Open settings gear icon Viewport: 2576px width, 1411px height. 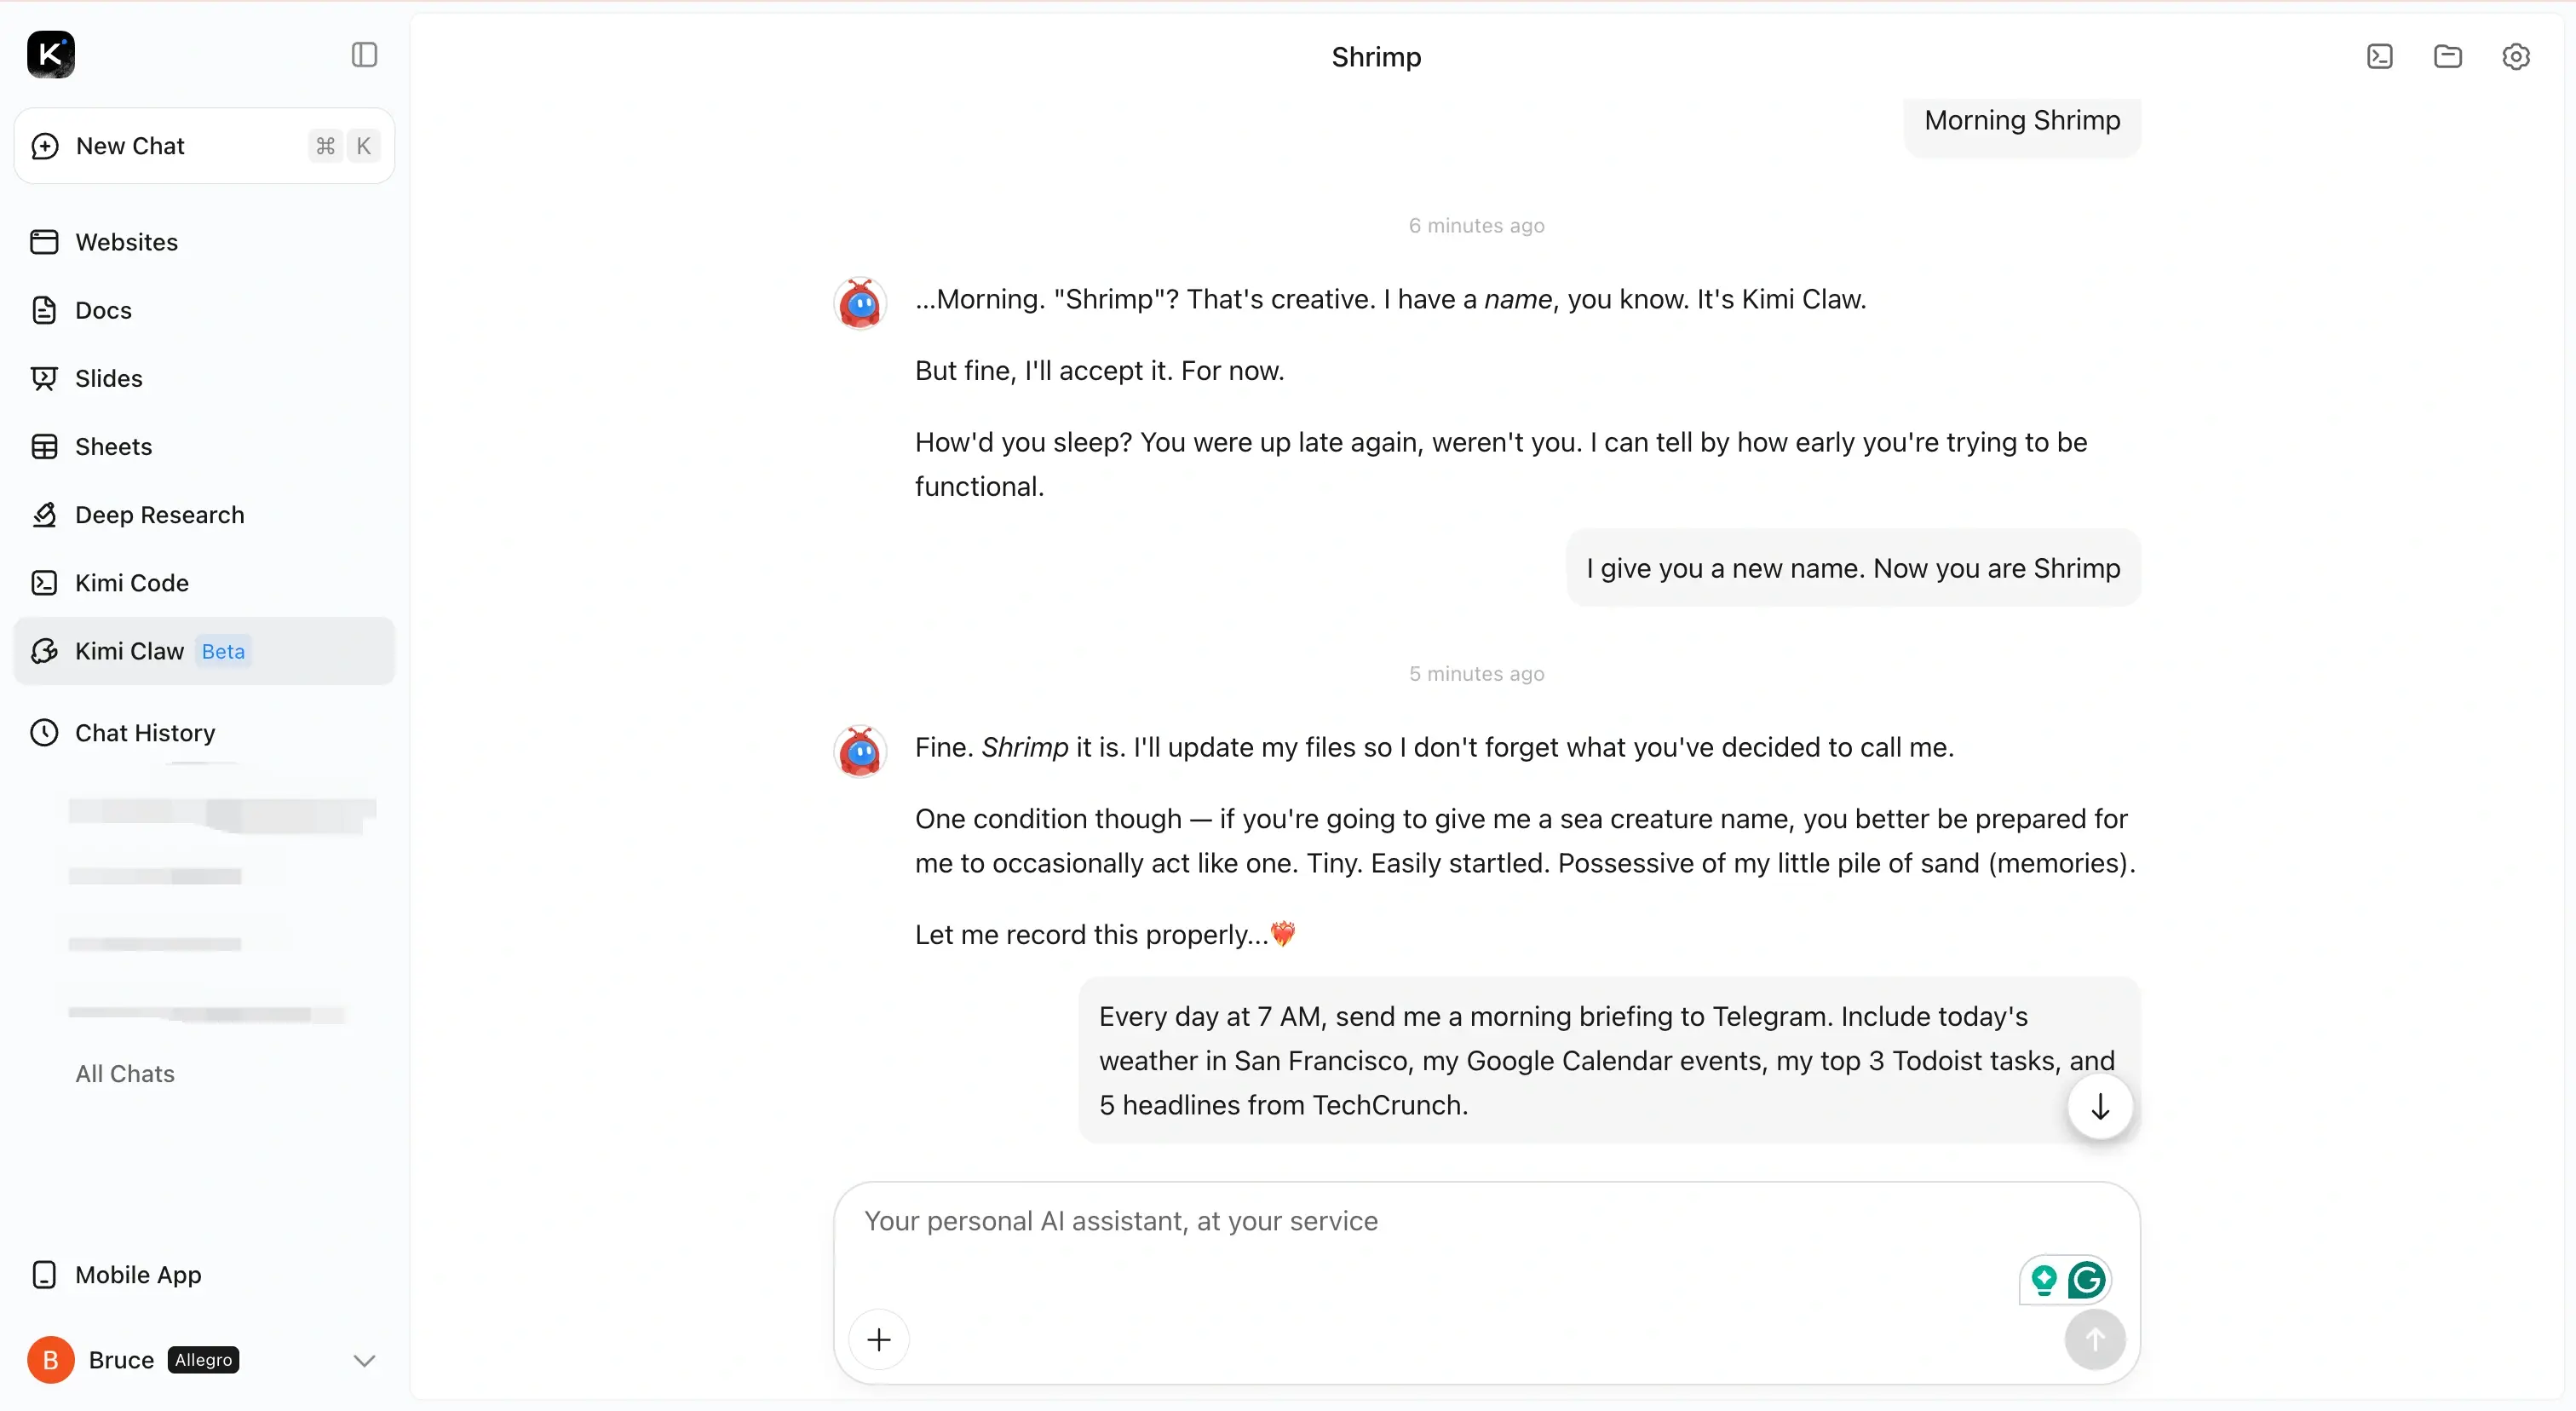click(2515, 56)
